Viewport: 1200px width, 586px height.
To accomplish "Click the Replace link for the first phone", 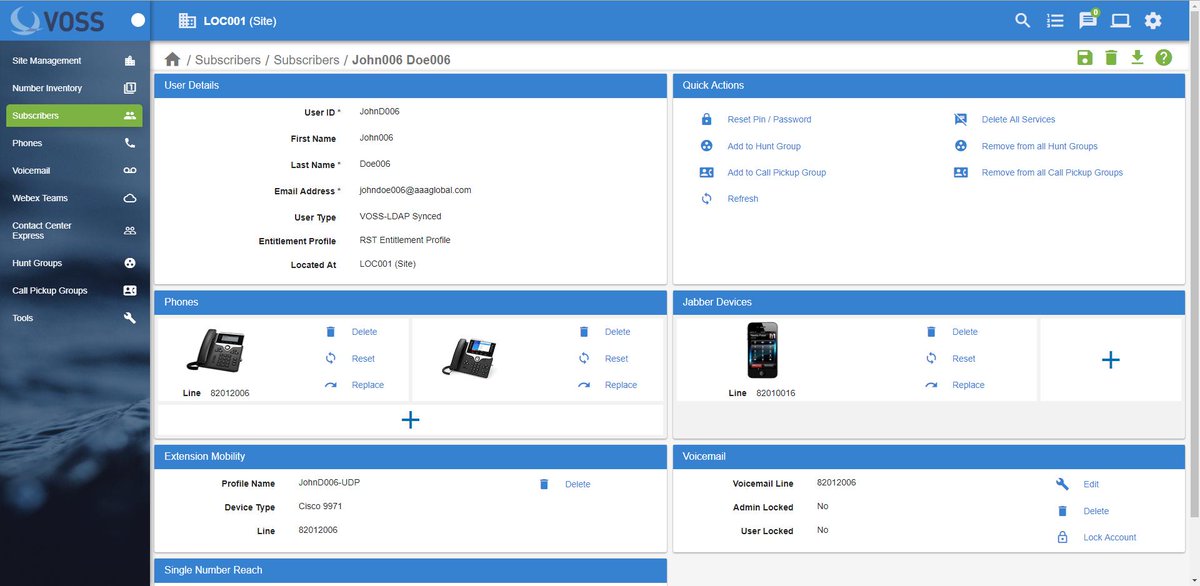I will coord(368,384).
